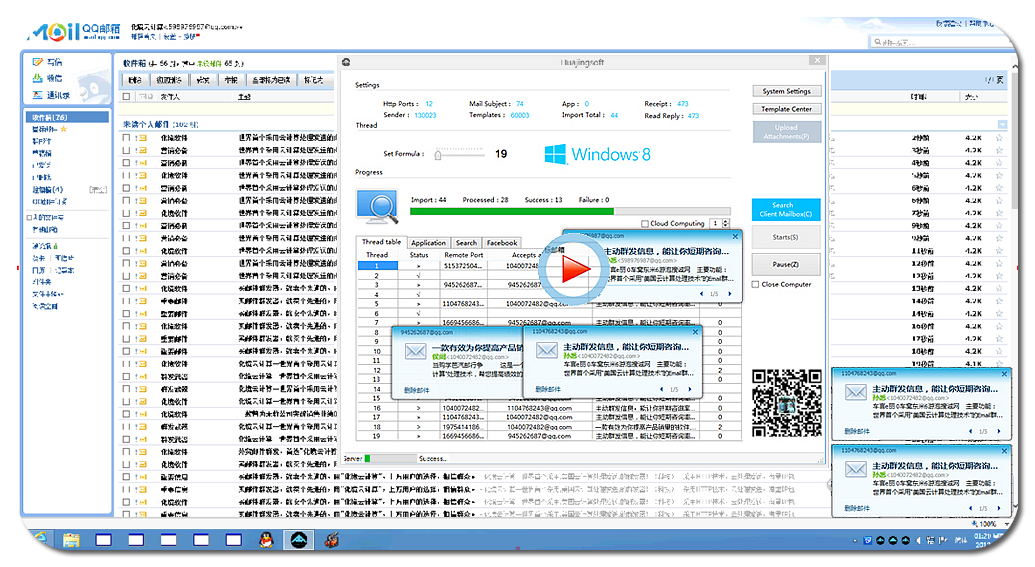This screenshot has height=567, width=1035.
Task: Click the System Settings button
Action: point(786,91)
